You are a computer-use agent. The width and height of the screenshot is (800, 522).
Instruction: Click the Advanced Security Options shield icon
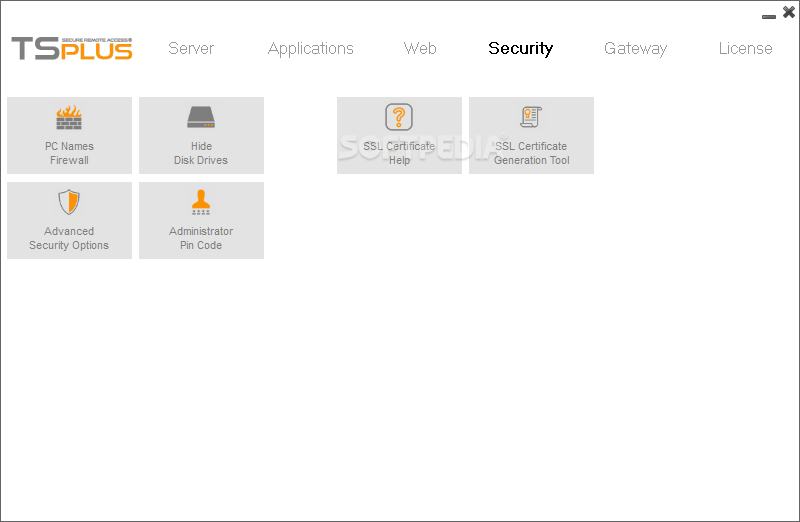click(69, 203)
